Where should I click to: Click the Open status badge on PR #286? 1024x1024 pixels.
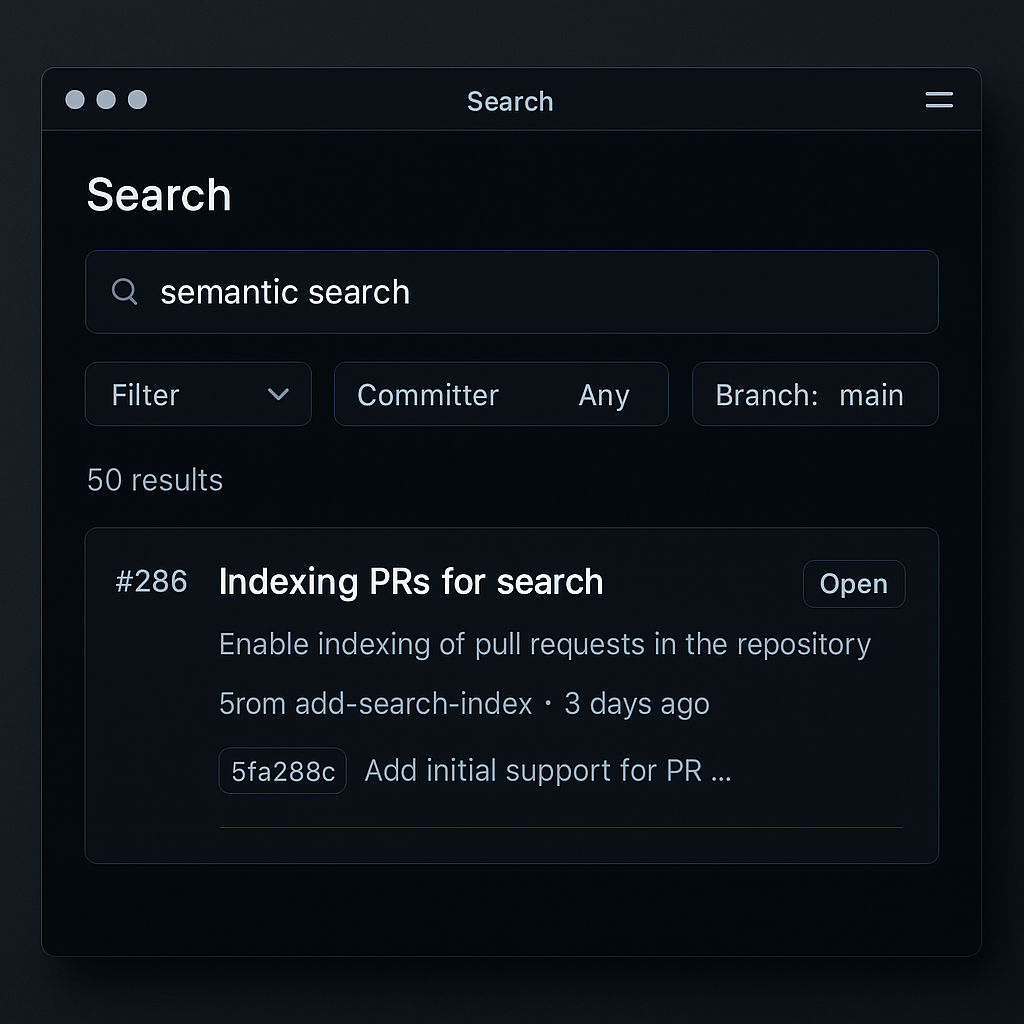[x=853, y=584]
